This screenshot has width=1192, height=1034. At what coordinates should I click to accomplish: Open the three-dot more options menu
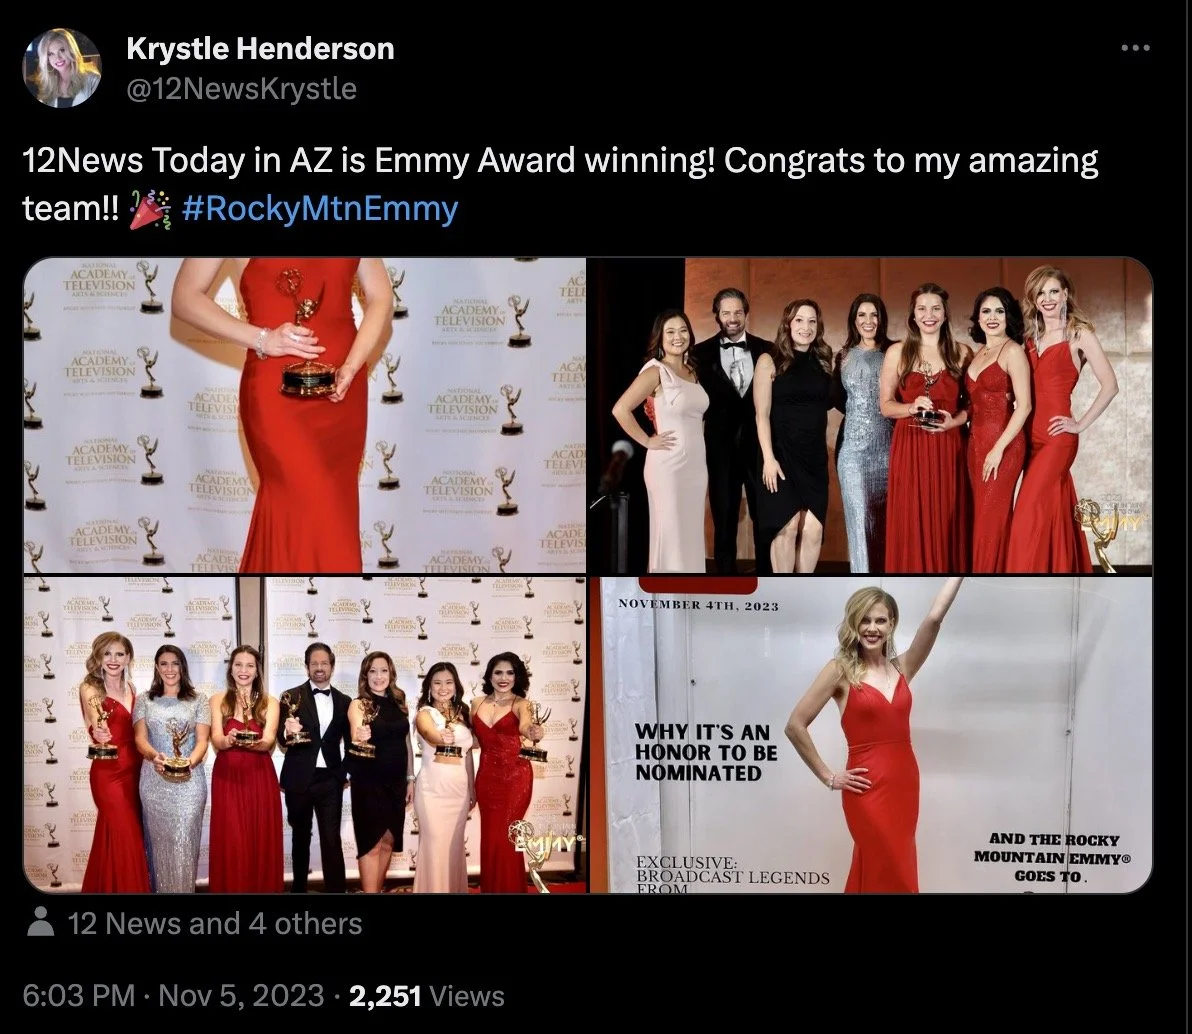[1136, 48]
